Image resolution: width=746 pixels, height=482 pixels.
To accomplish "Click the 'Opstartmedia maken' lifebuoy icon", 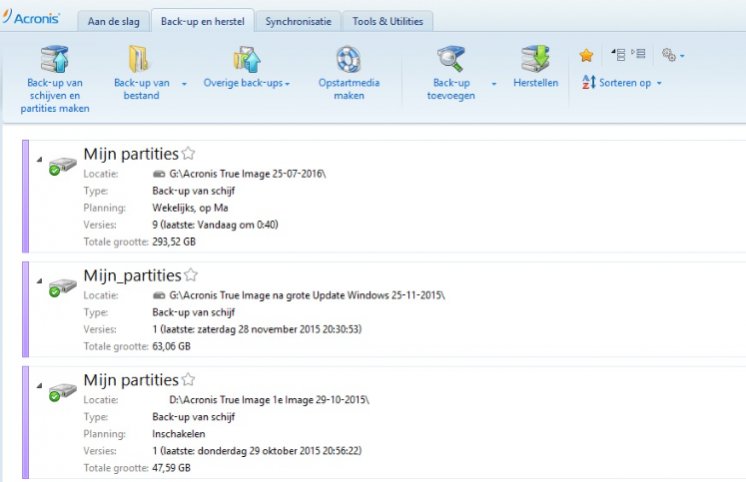I will [x=347, y=58].
